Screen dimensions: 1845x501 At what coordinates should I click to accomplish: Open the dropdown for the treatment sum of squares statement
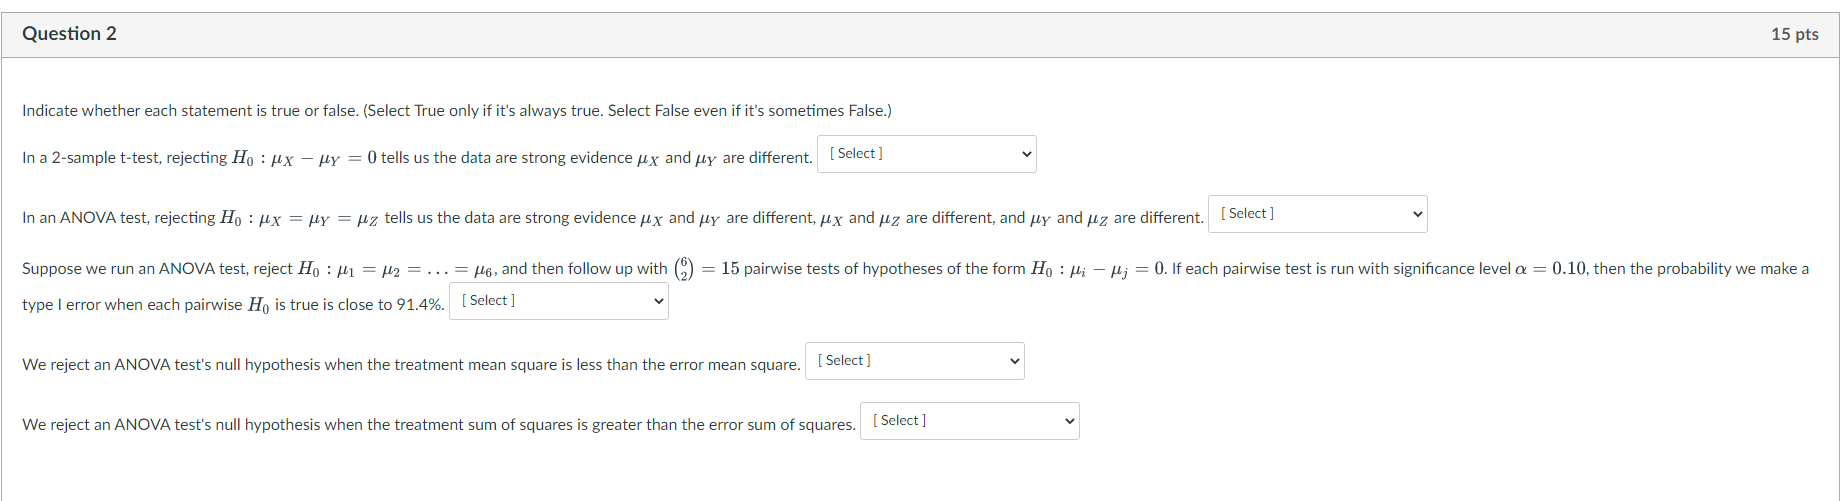pyautogui.click(x=970, y=421)
